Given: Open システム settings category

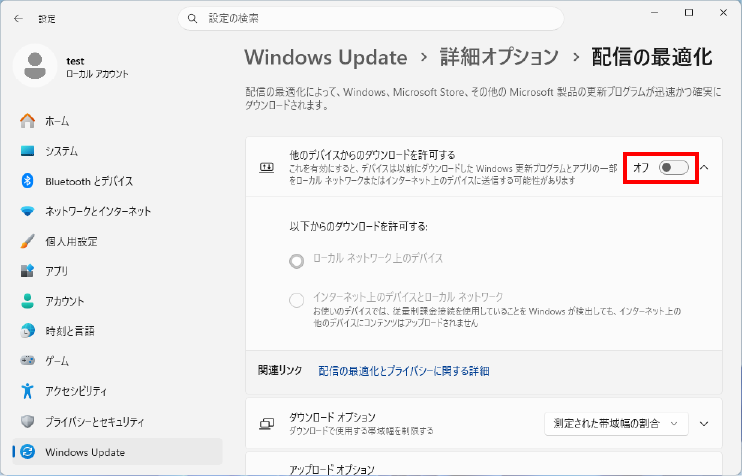Looking at the screenshot, I should pos(117,151).
